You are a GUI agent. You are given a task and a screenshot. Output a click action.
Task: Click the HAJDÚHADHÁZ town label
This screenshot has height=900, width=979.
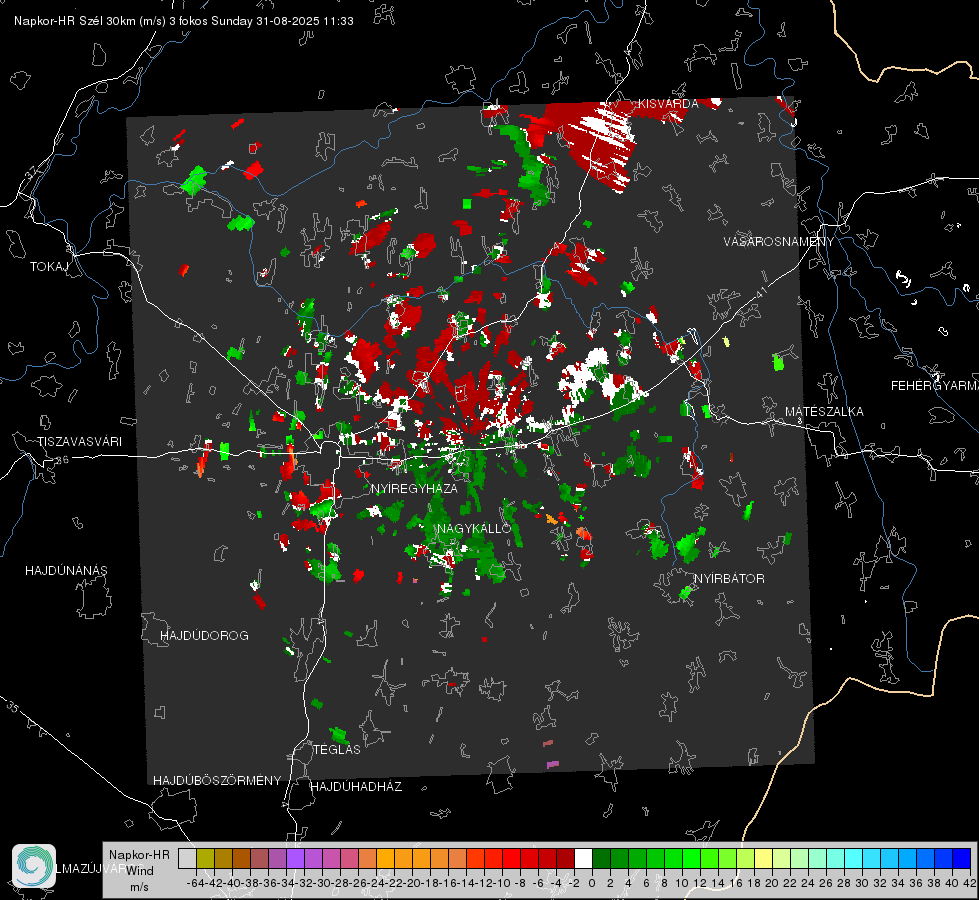point(356,786)
